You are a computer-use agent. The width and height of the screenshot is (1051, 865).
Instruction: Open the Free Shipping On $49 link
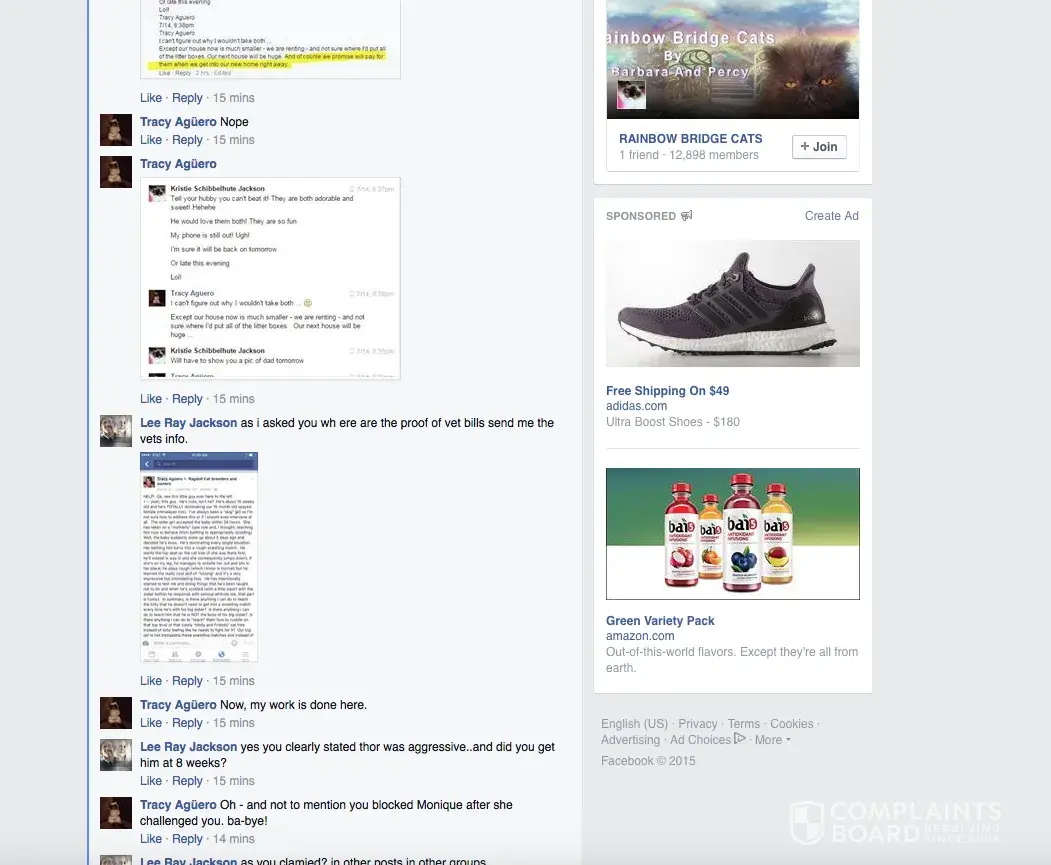point(668,391)
